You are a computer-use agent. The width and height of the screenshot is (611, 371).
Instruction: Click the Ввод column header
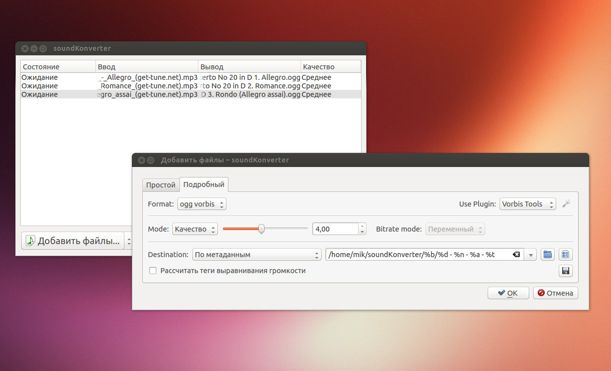147,67
